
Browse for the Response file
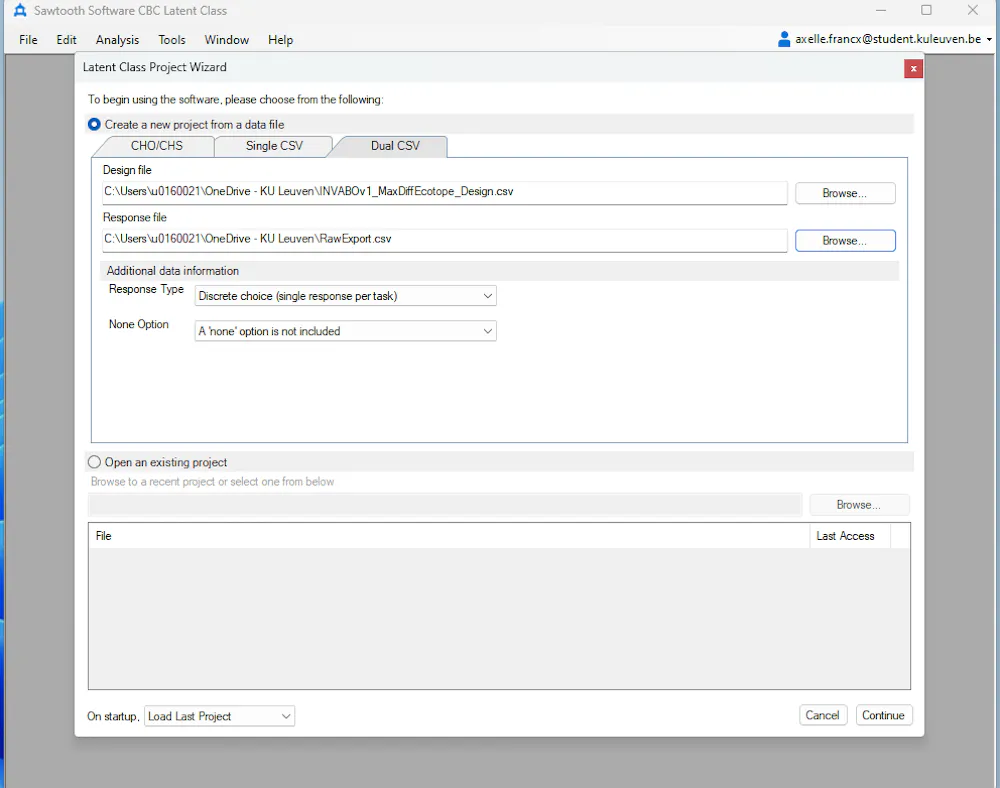pyautogui.click(x=845, y=240)
